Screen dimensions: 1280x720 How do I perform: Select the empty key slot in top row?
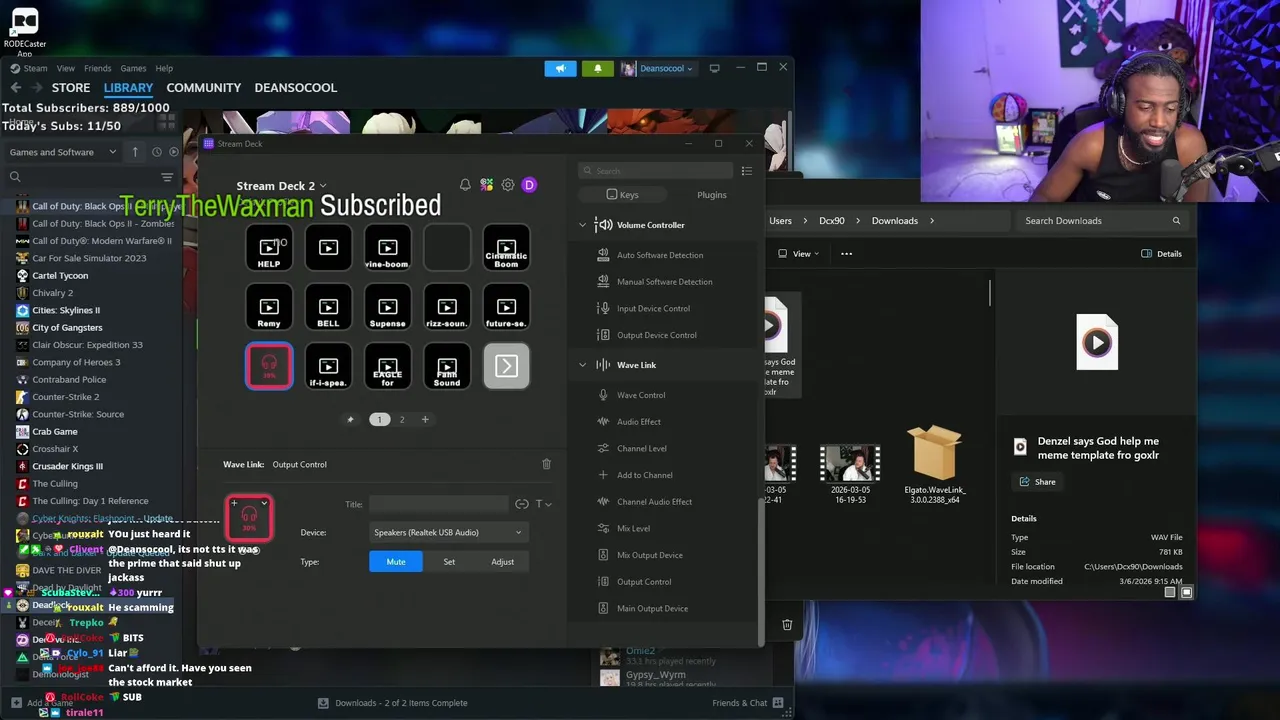click(x=447, y=248)
